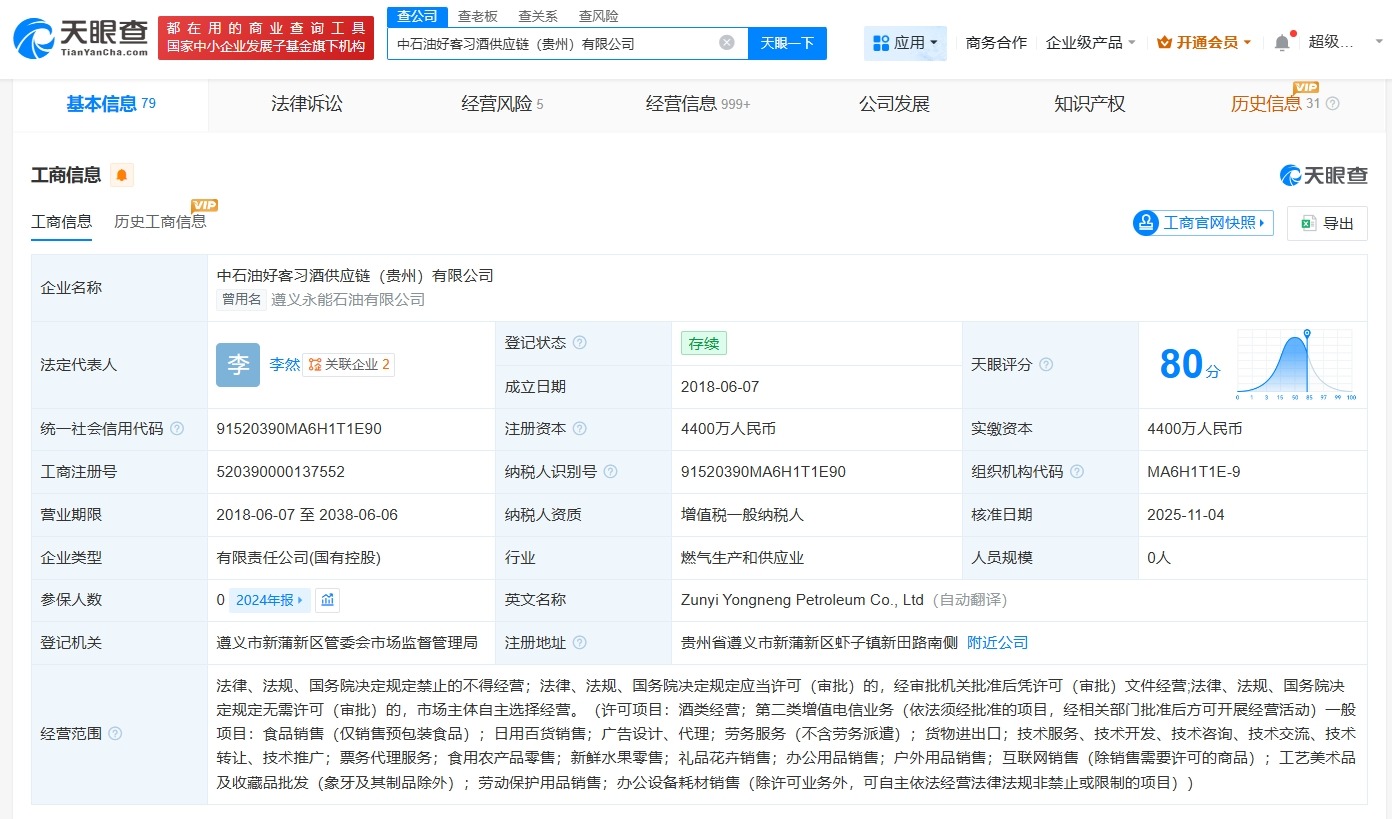Clear the company name search box
This screenshot has width=1392, height=819.
click(x=727, y=41)
